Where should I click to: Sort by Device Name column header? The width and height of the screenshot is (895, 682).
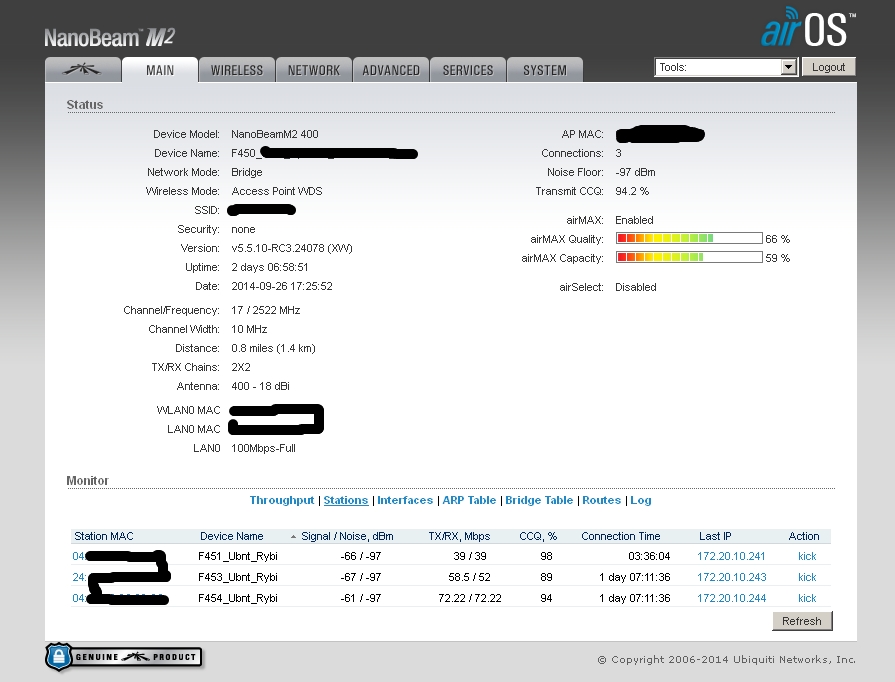click(x=232, y=536)
